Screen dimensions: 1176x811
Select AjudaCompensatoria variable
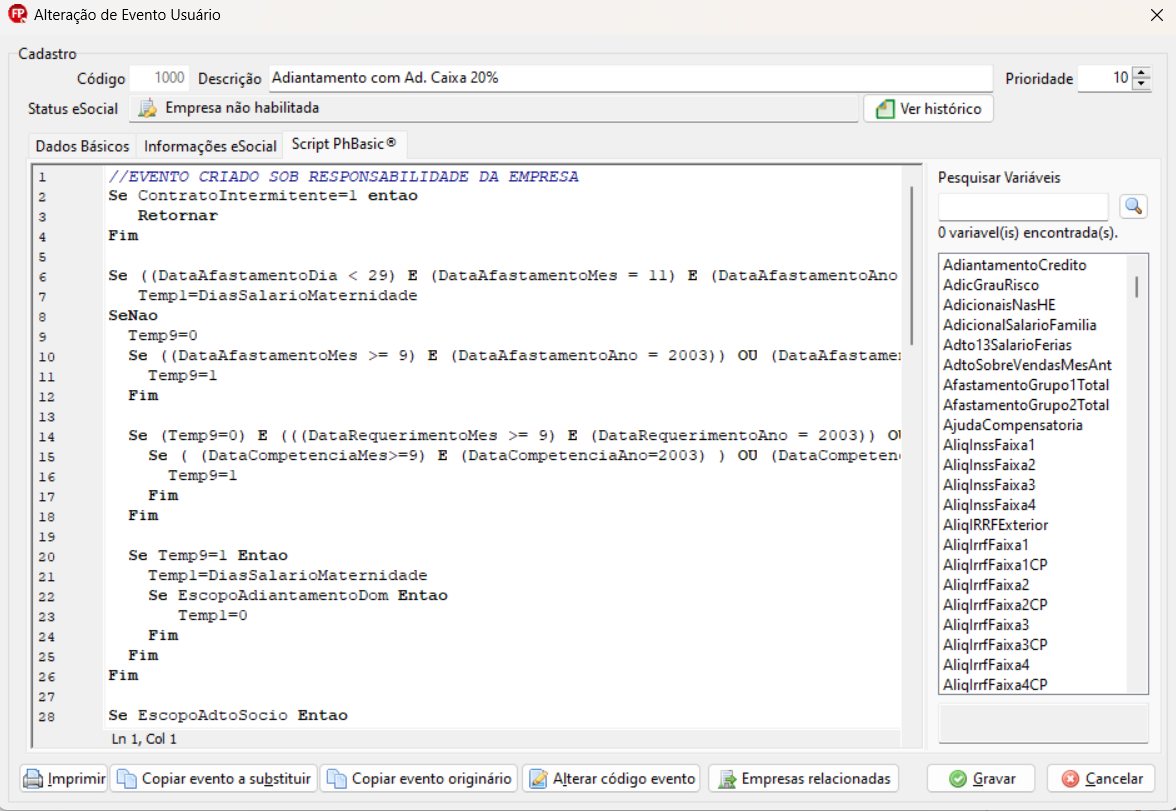click(x=1012, y=425)
